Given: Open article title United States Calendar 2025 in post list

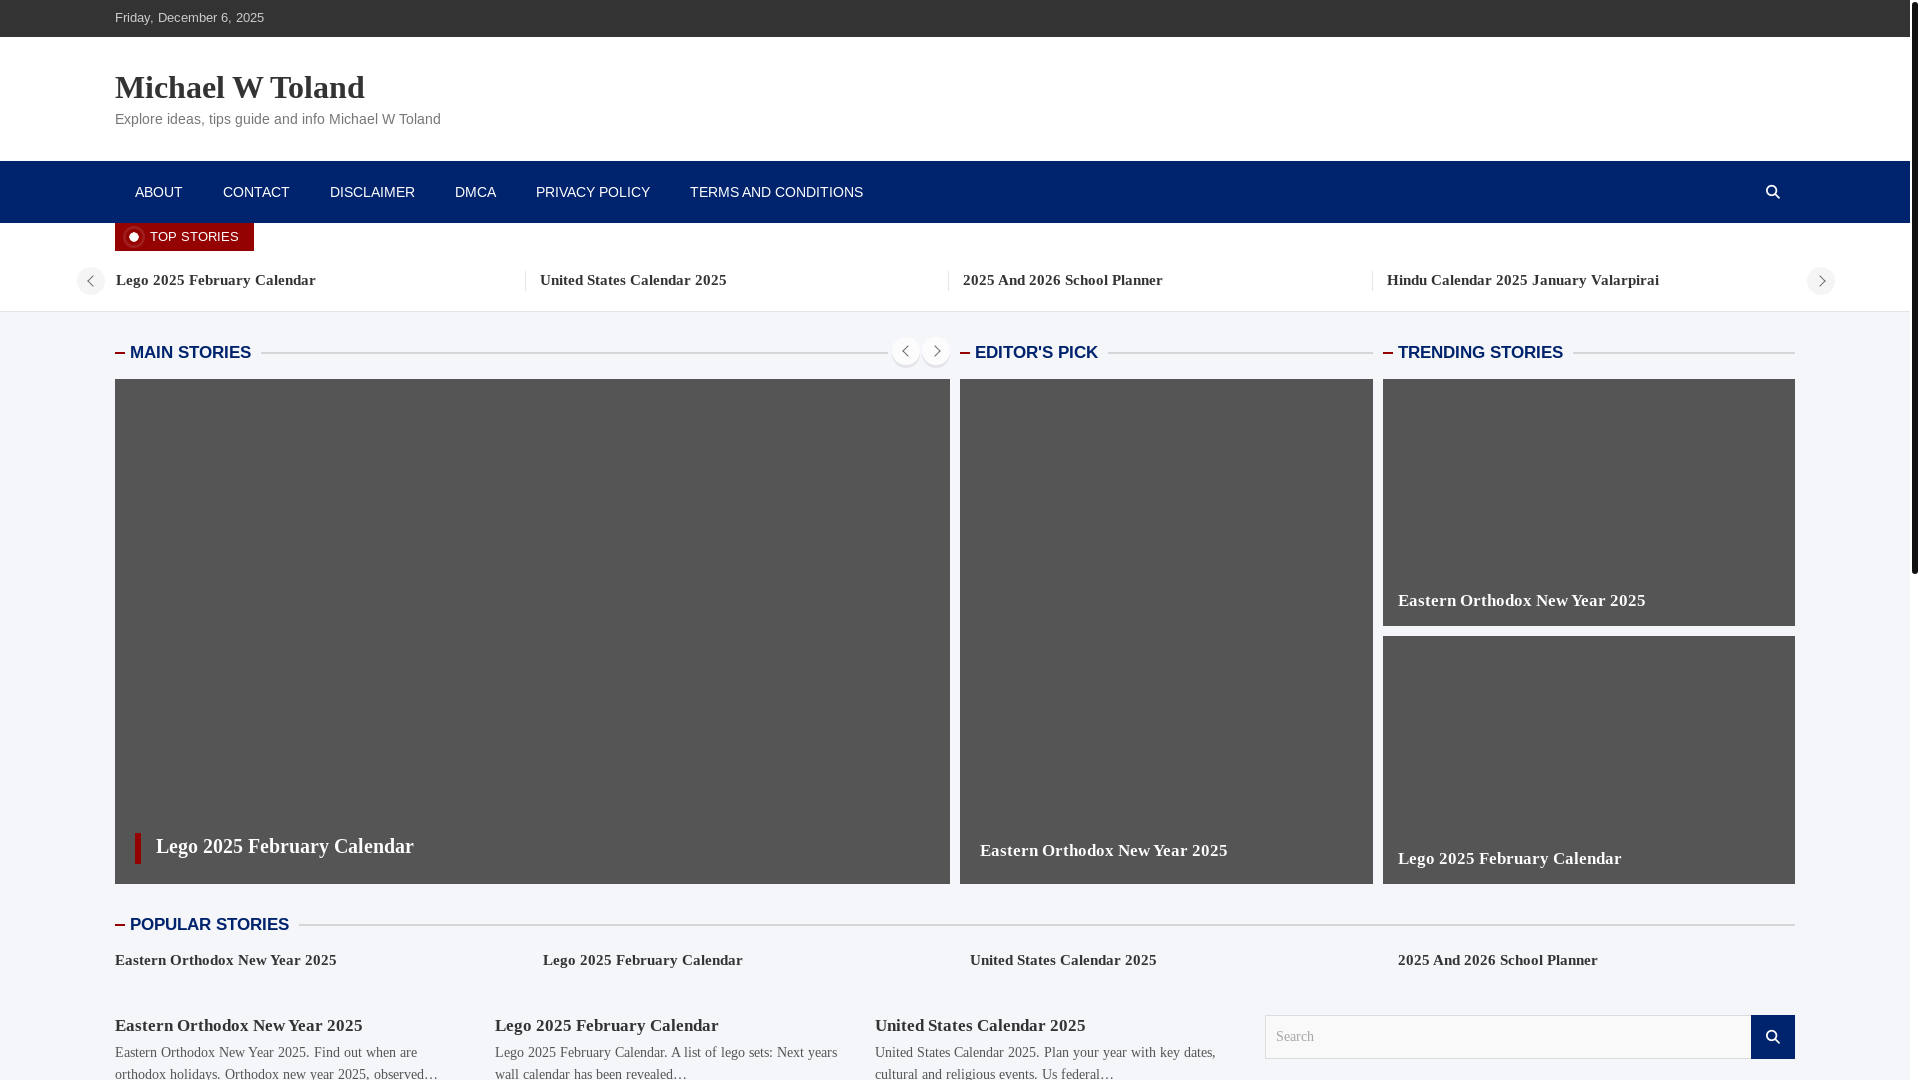Looking at the screenshot, I should [980, 1026].
